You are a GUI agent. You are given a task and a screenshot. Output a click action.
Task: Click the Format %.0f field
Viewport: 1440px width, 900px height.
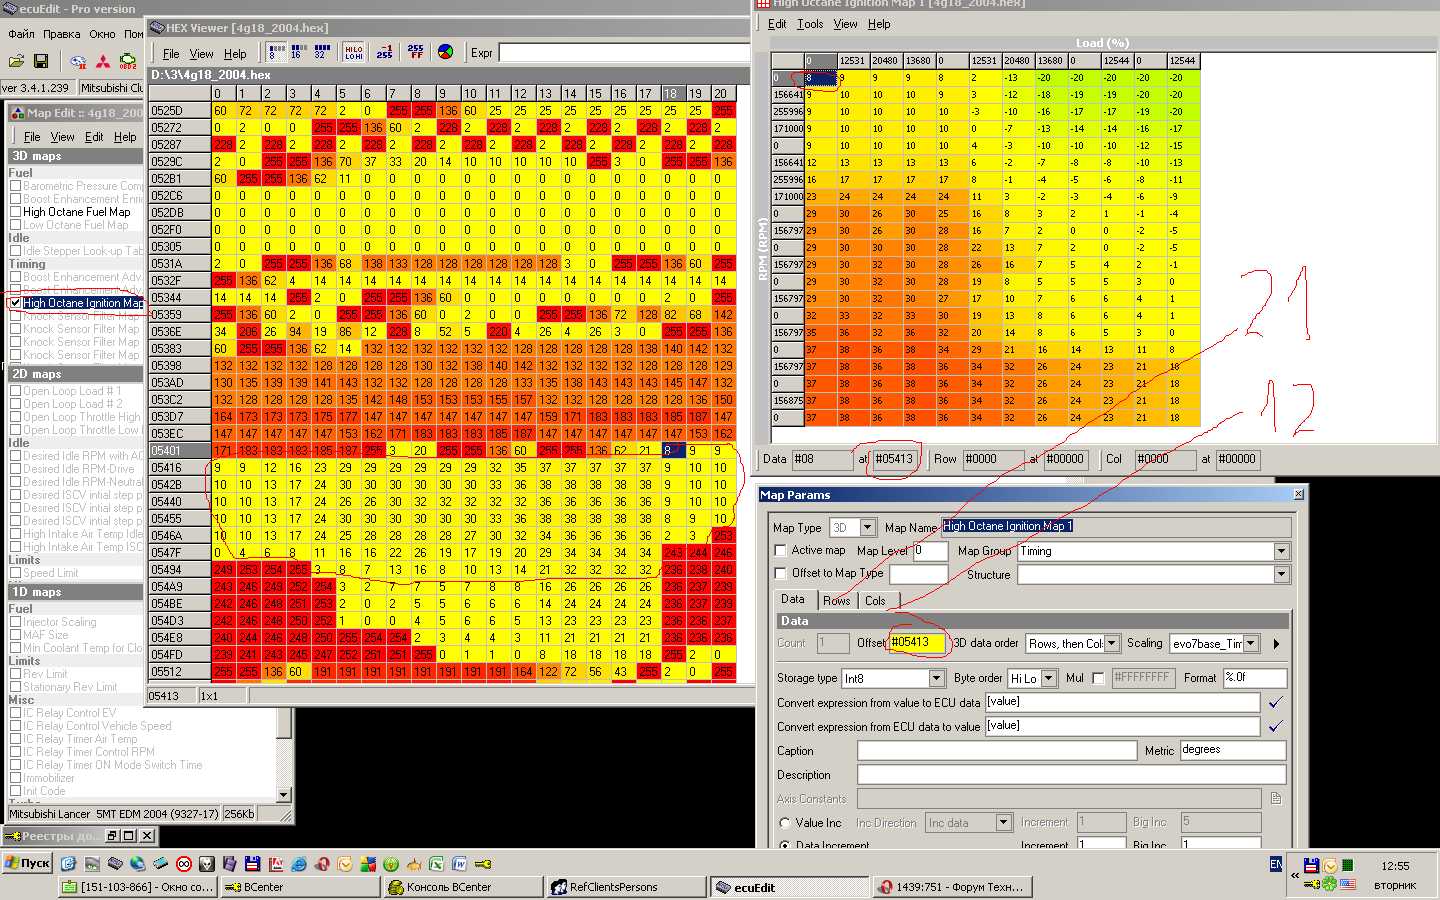(x=1254, y=678)
